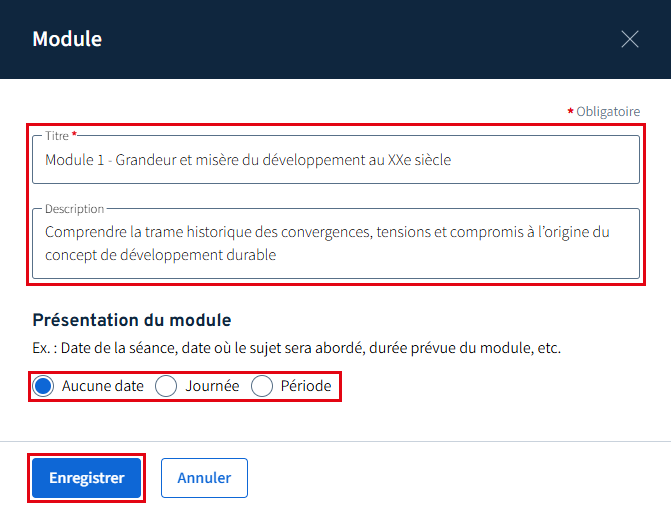
Task: Click the small Description field label
Action: pyautogui.click(x=74, y=209)
